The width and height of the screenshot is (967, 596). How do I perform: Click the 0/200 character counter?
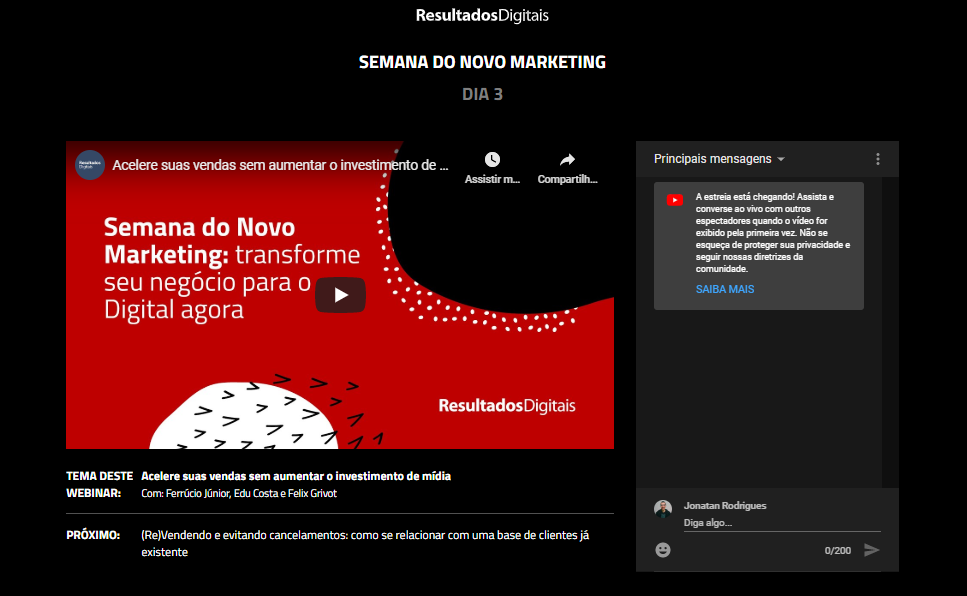[x=837, y=550]
